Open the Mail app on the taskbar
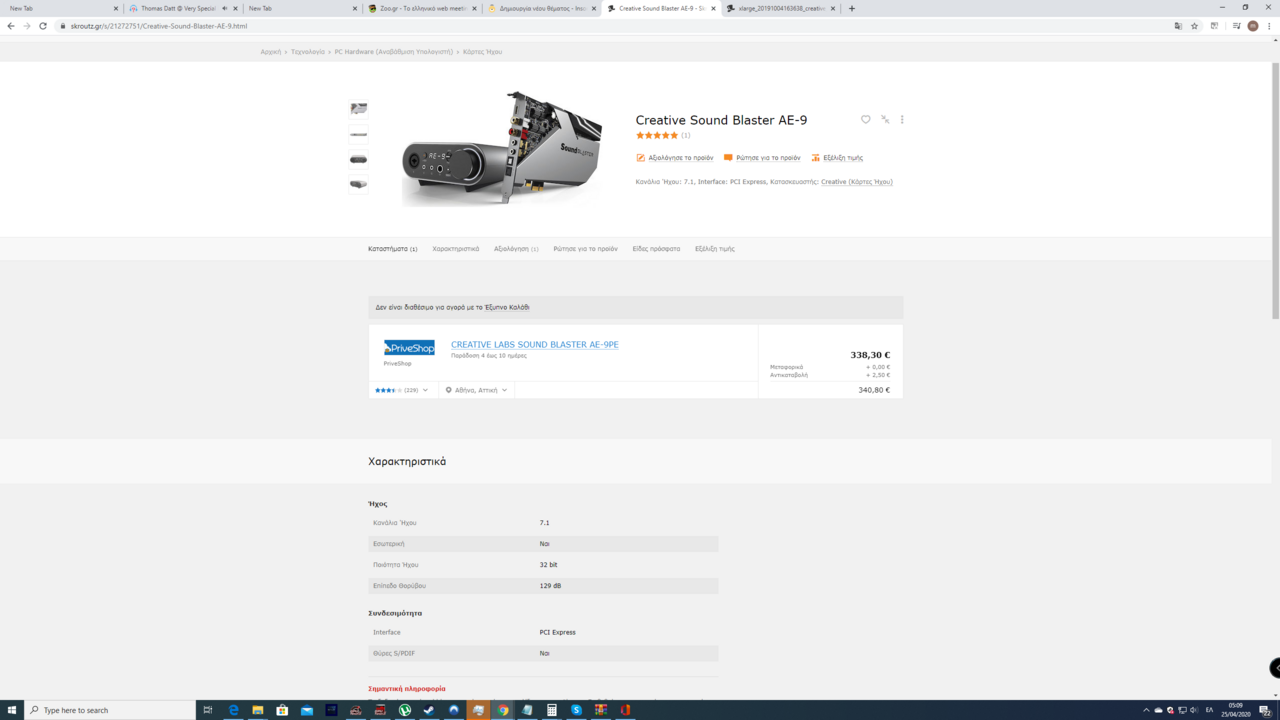Image resolution: width=1280 pixels, height=720 pixels. click(x=307, y=710)
